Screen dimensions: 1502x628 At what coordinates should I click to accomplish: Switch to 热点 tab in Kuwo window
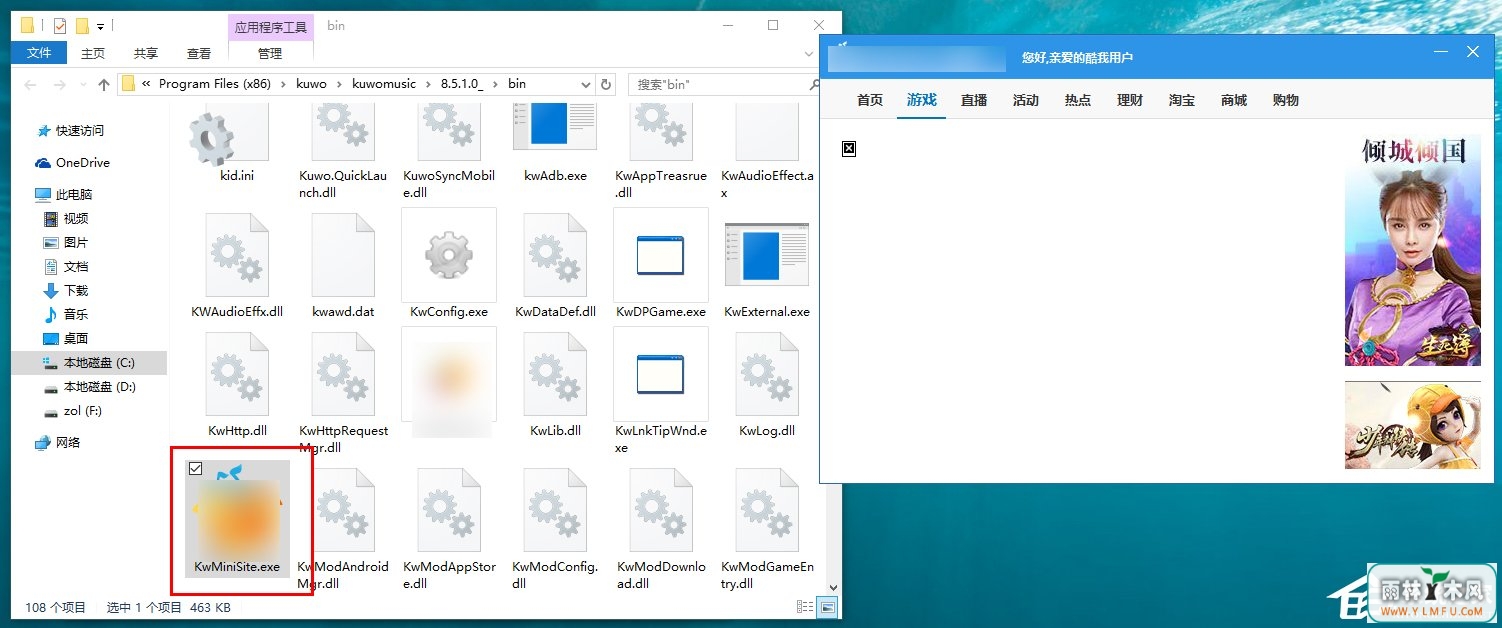1078,100
